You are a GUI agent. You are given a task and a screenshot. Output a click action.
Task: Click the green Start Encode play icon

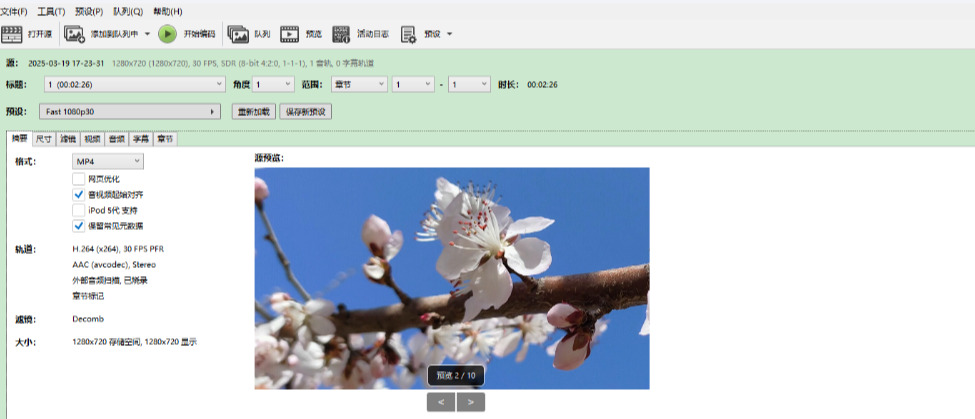[167, 34]
